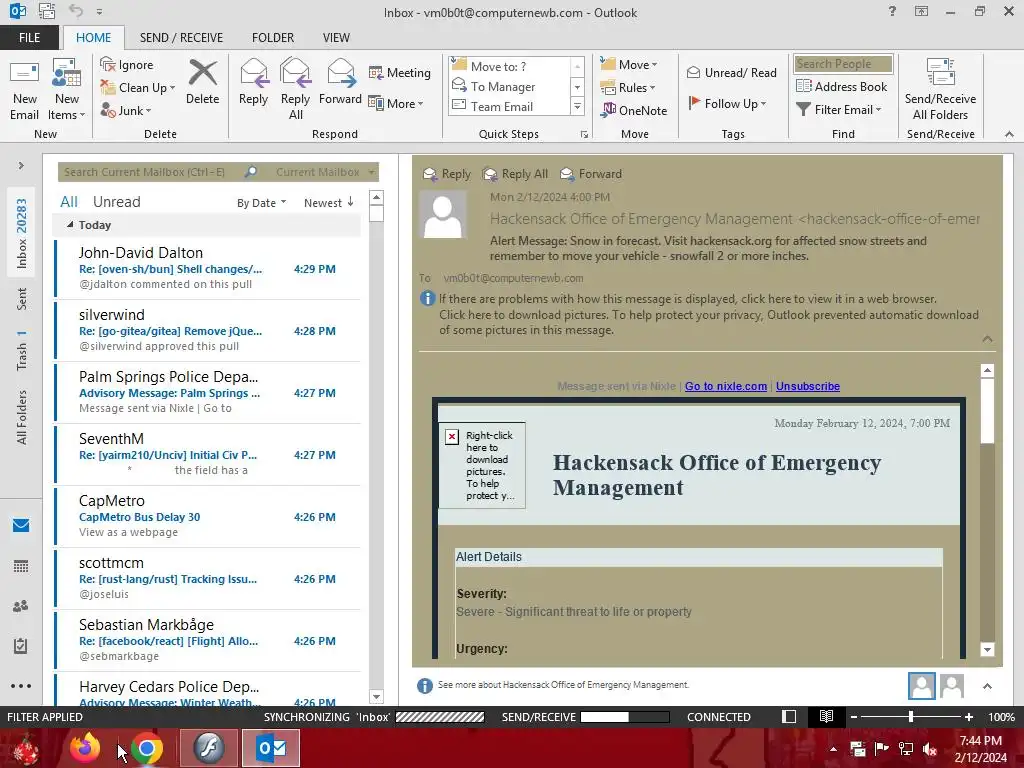The width and height of the screenshot is (1024, 768).
Task: Switch to People view icon
Action: [21, 606]
